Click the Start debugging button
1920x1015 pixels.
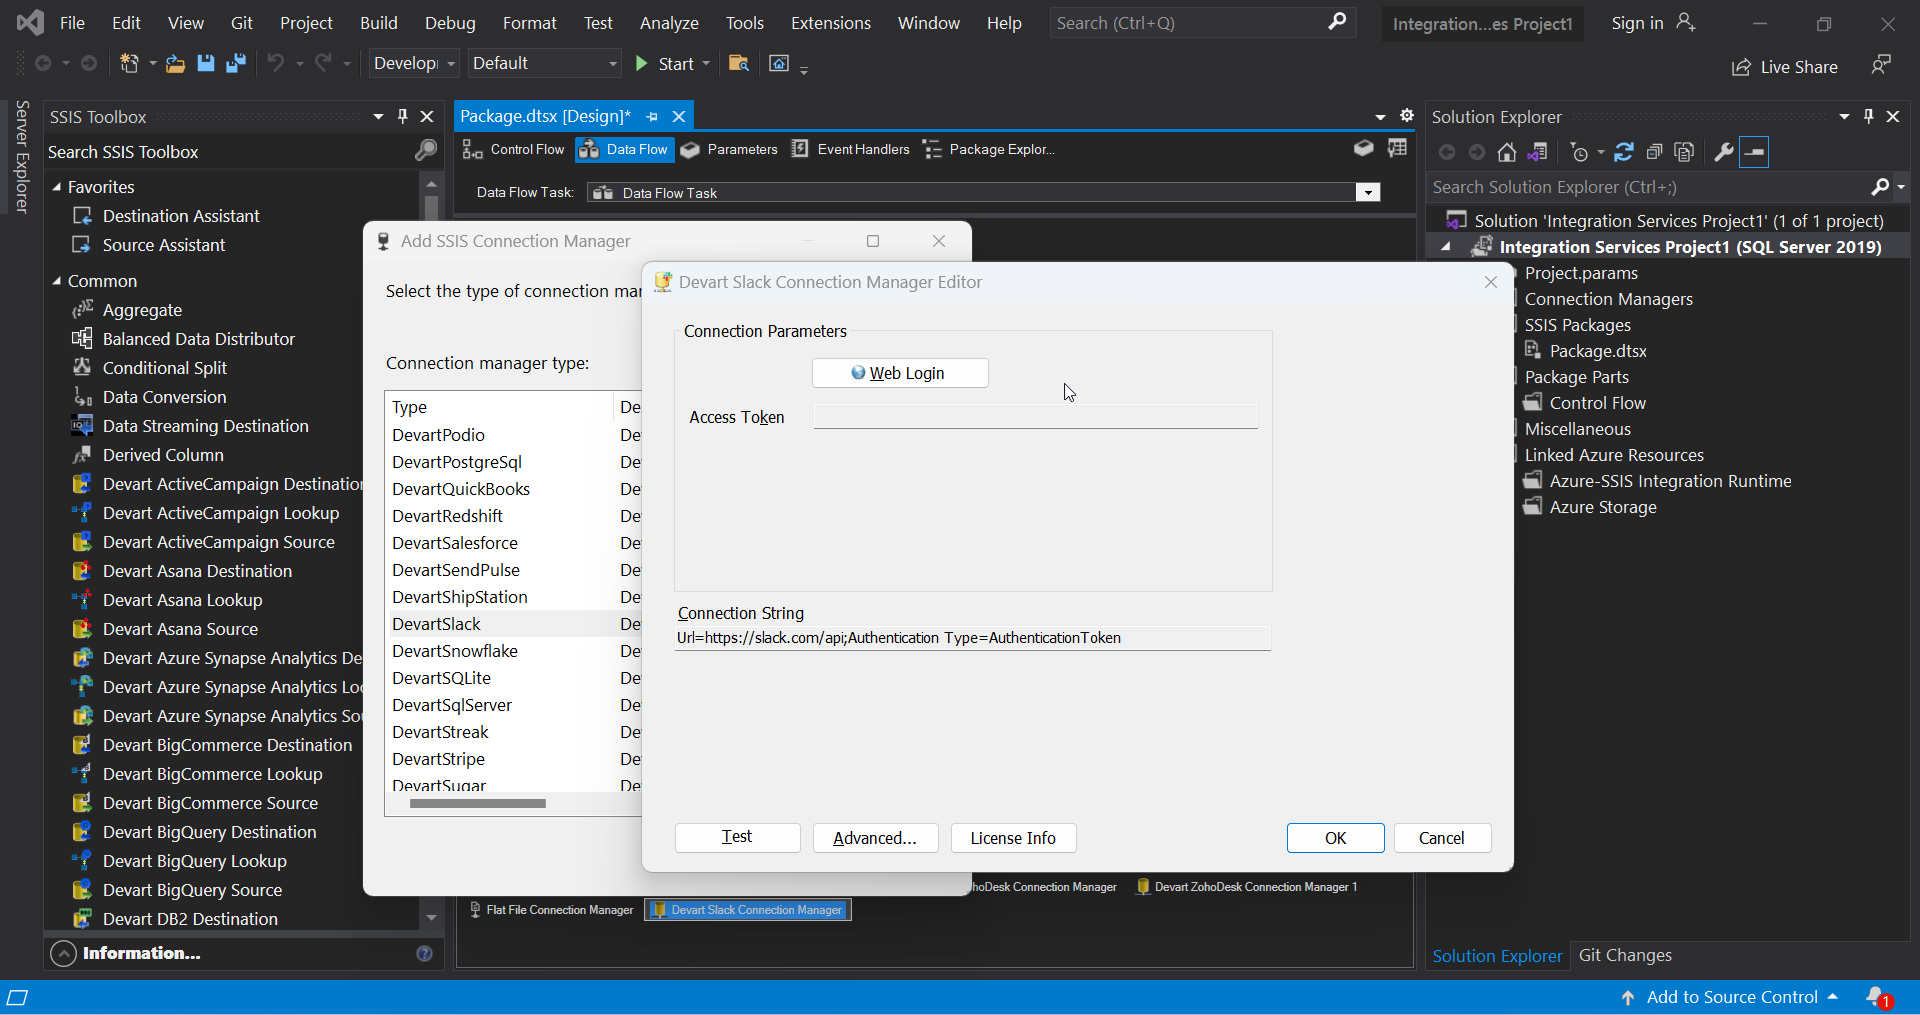665,64
